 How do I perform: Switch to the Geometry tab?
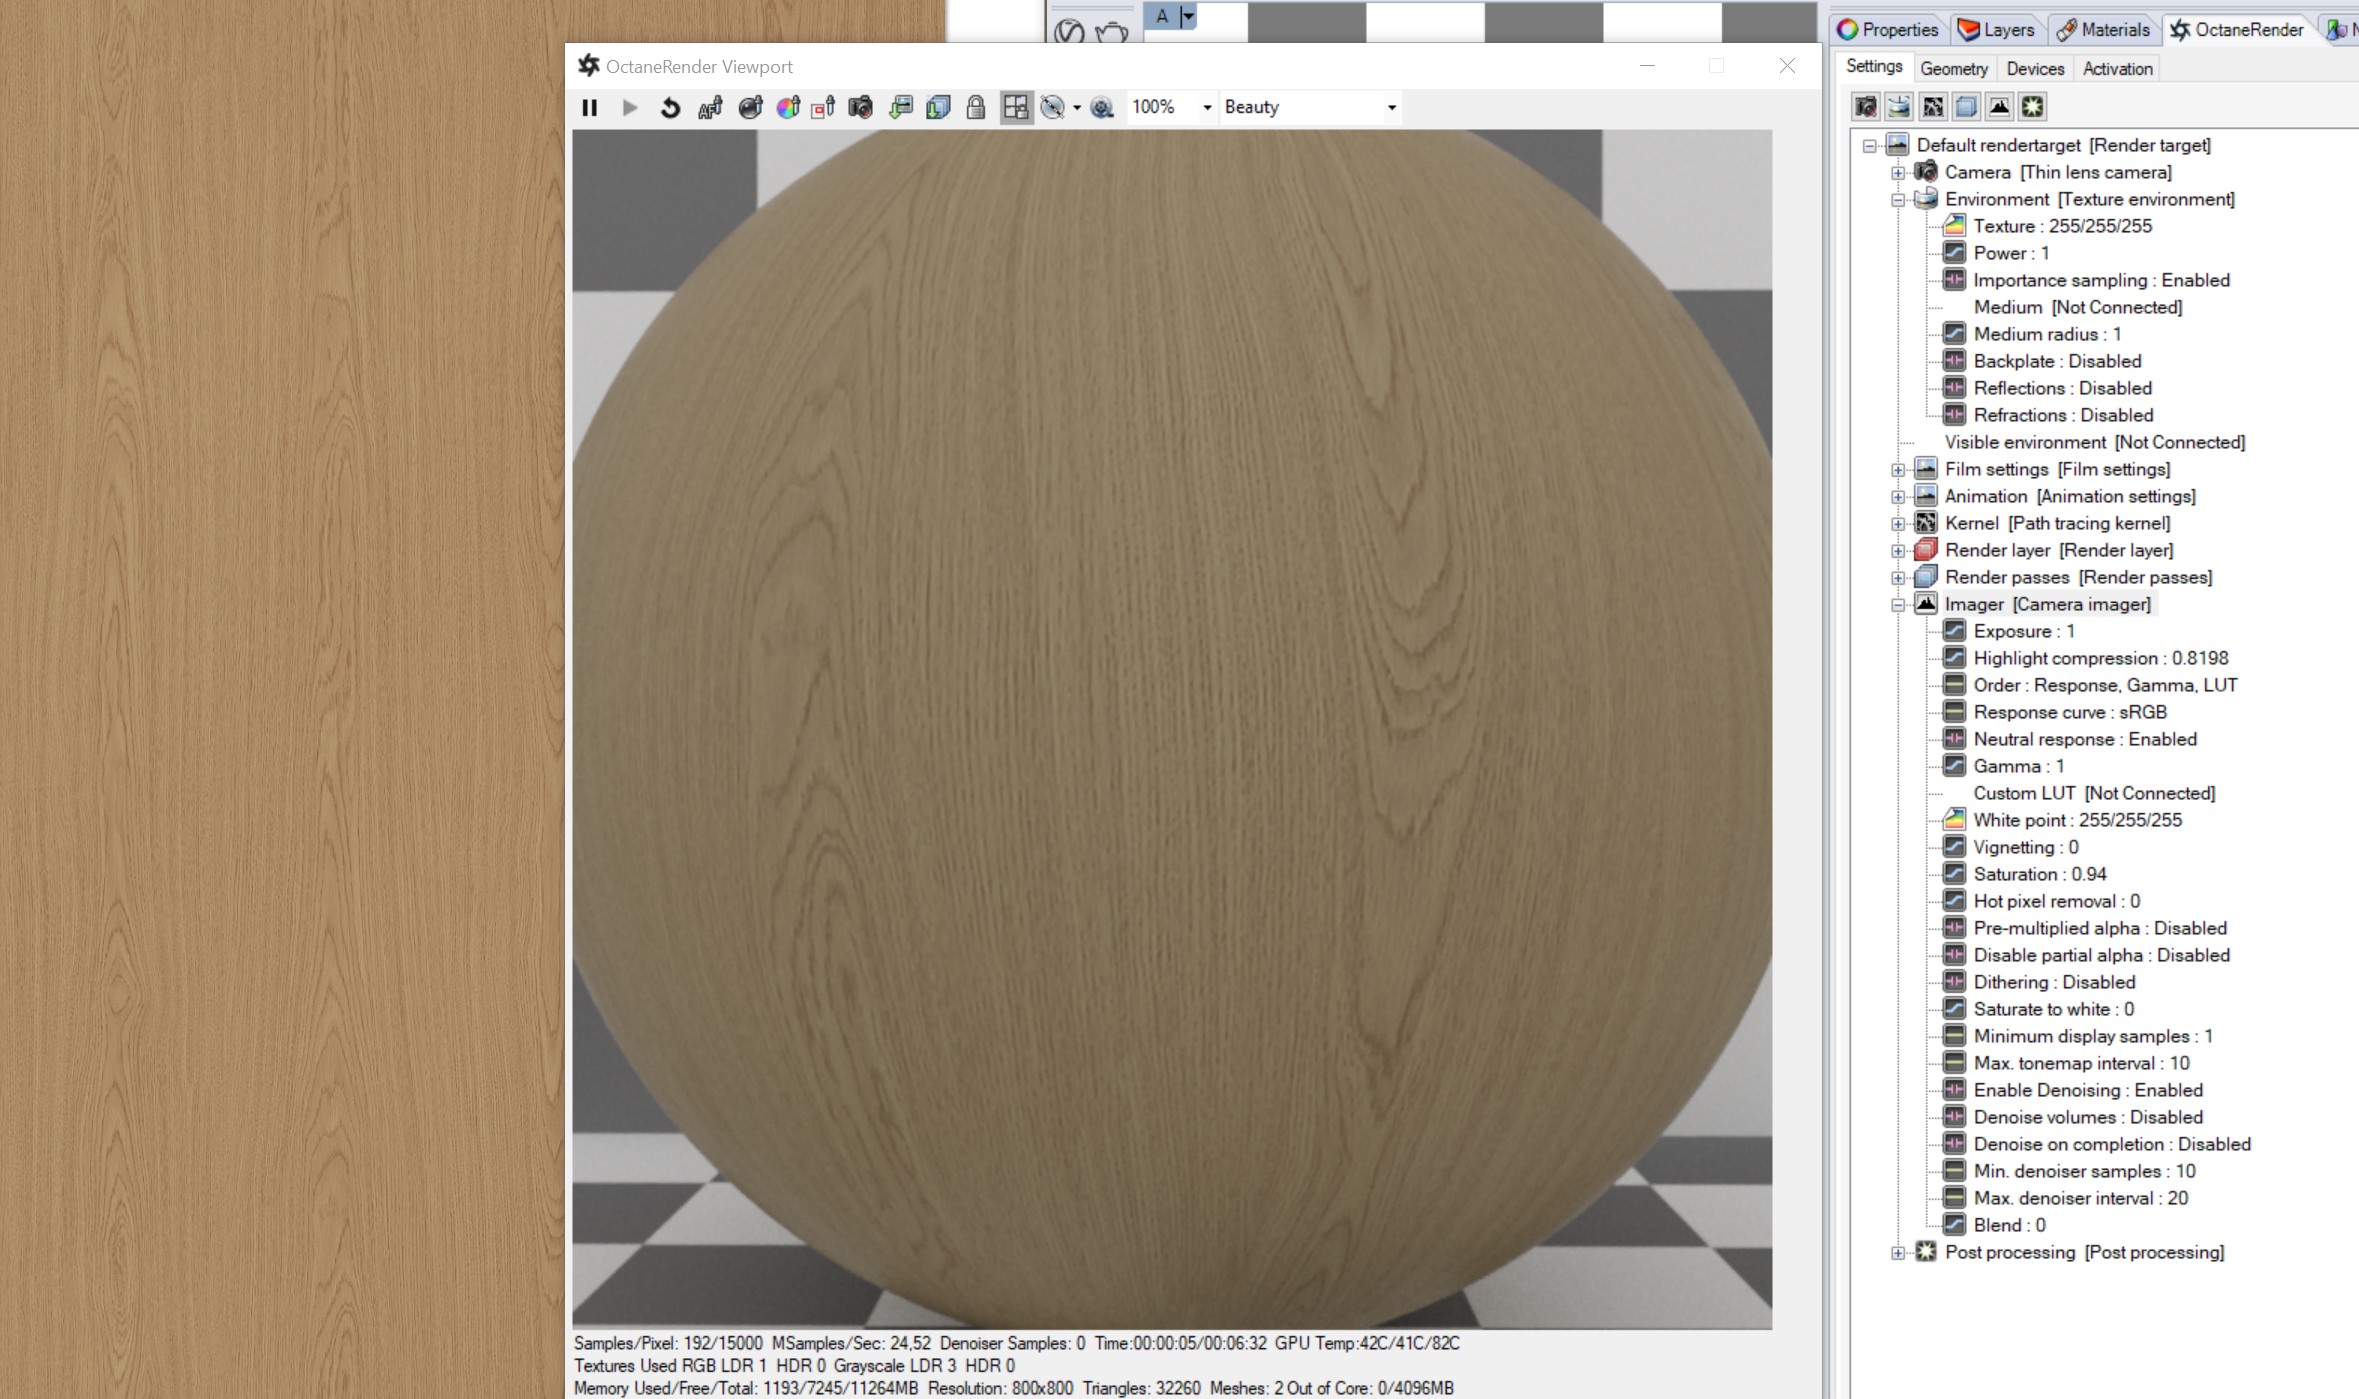pos(1953,69)
